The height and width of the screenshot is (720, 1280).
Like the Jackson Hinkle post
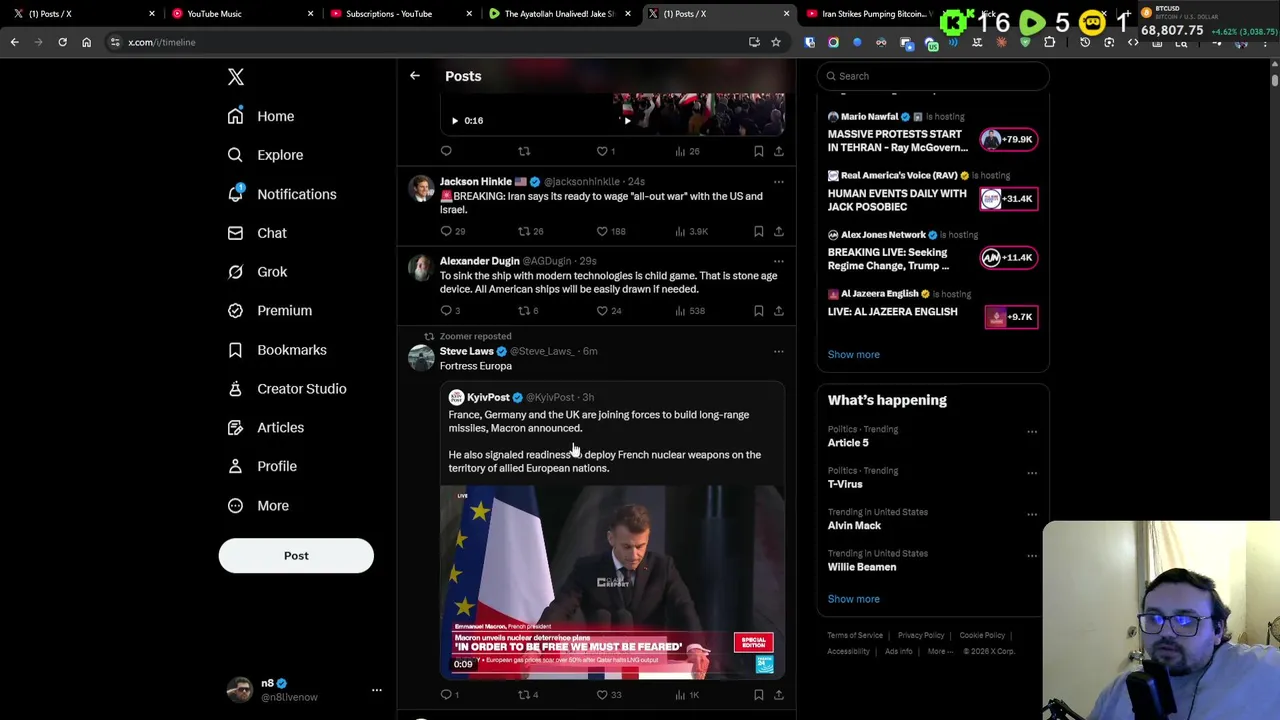(602, 231)
